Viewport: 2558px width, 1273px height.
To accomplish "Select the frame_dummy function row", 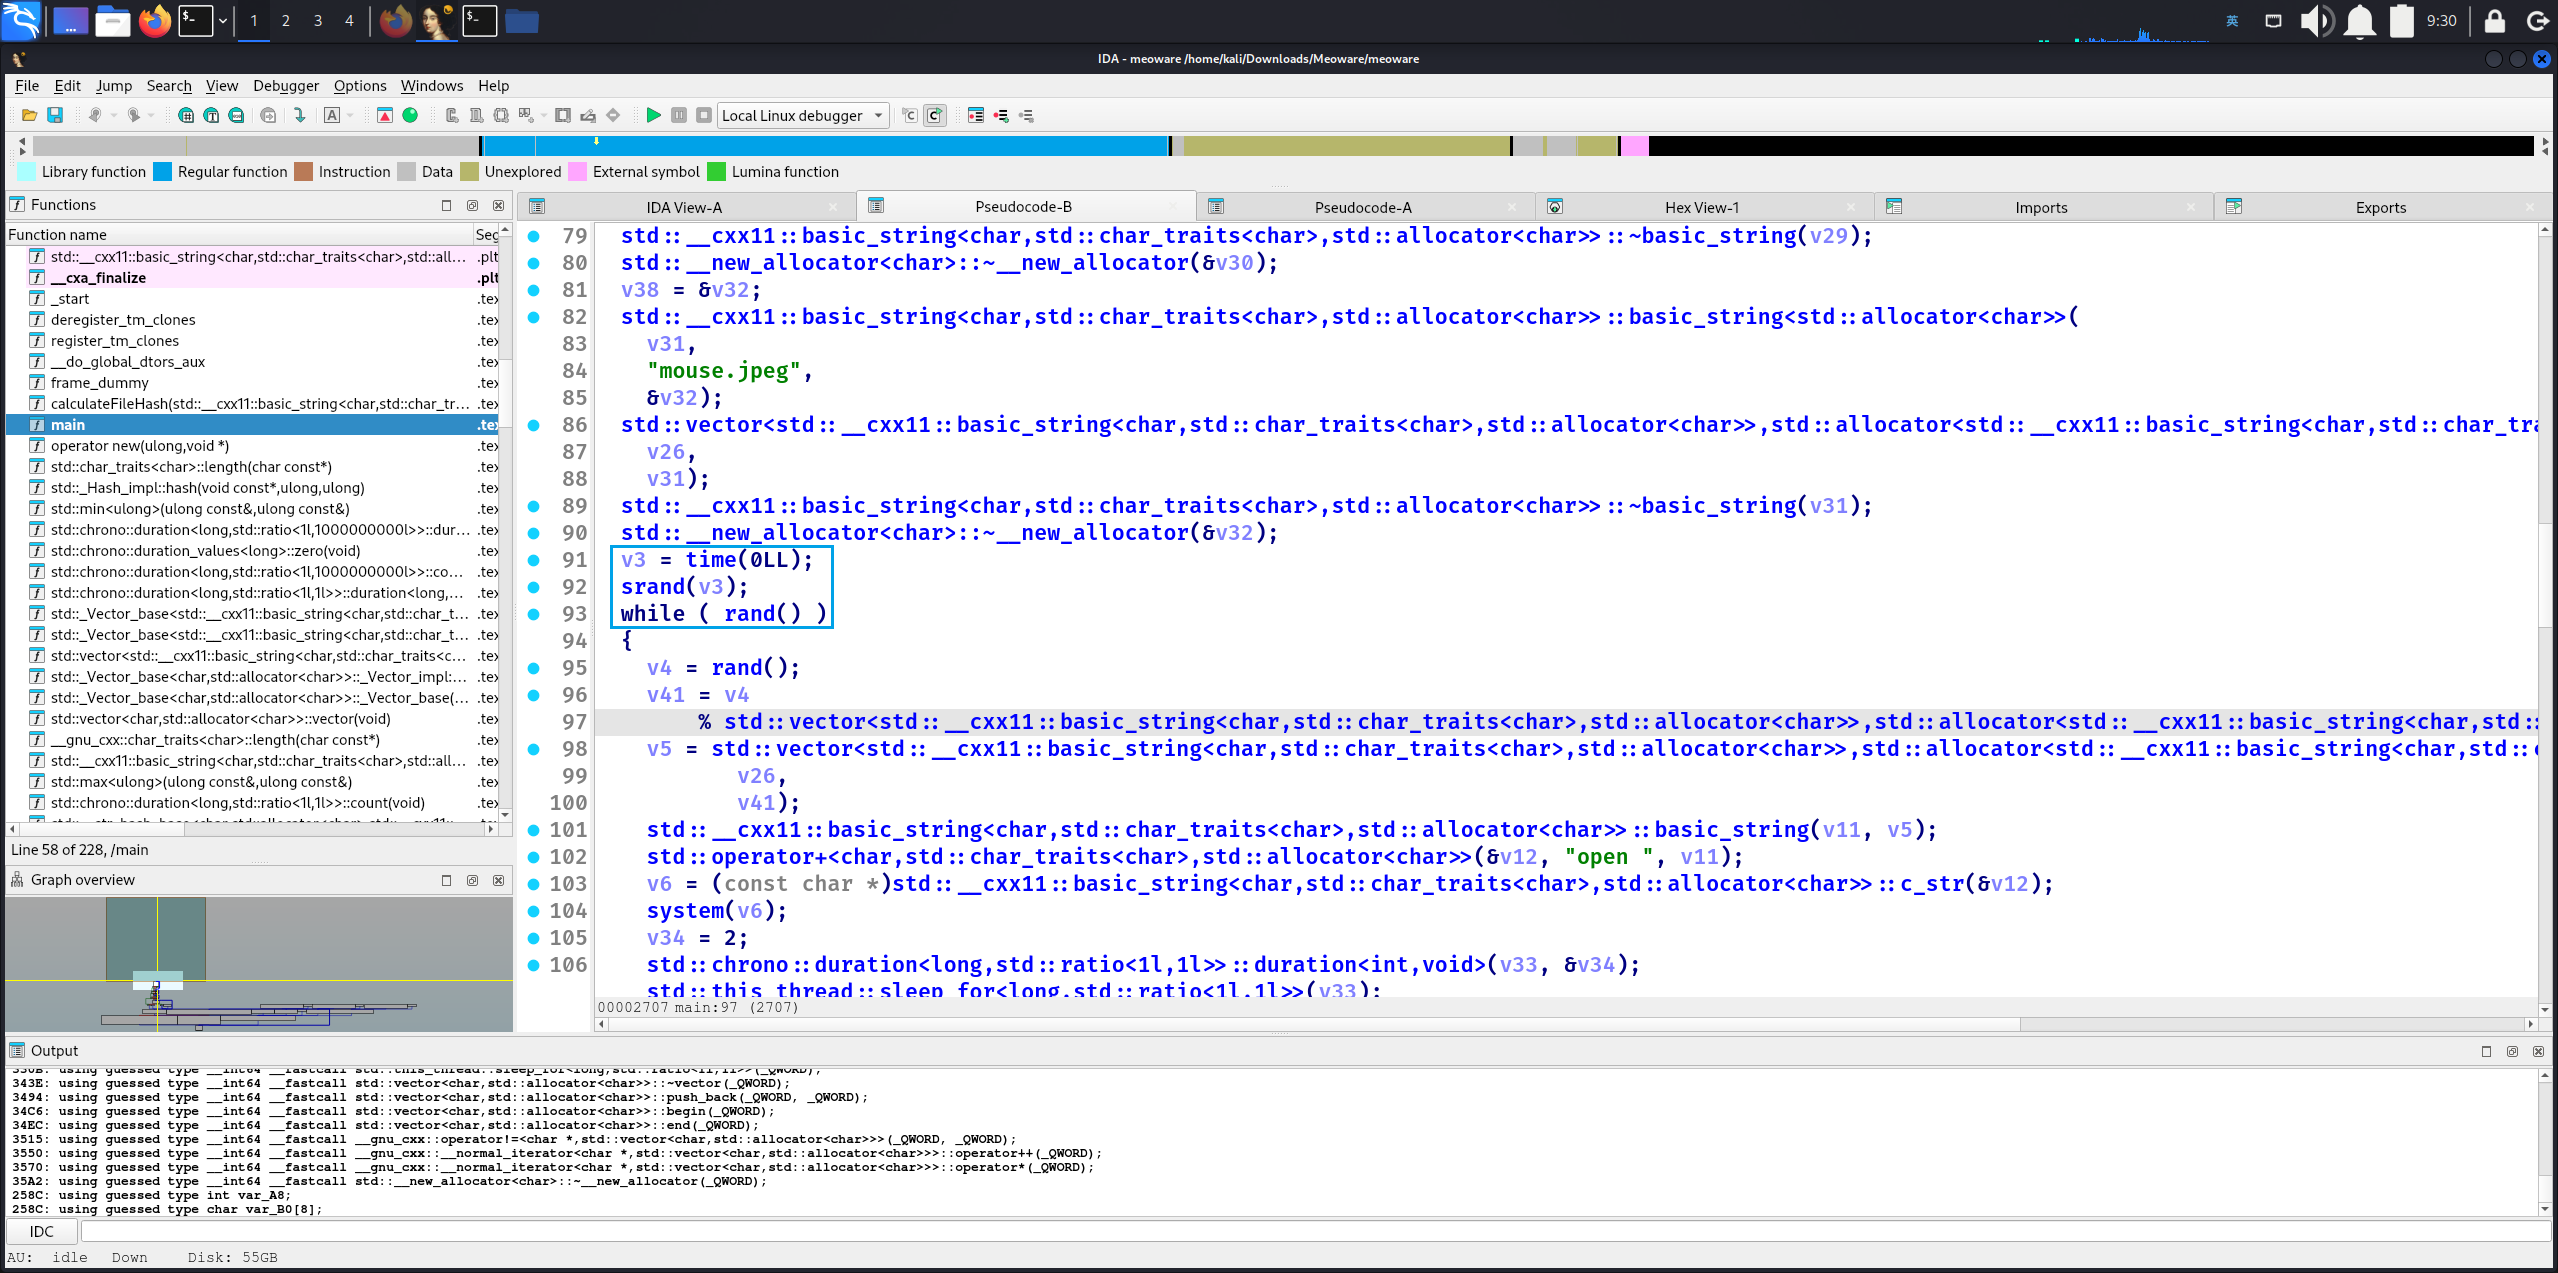I will point(252,383).
